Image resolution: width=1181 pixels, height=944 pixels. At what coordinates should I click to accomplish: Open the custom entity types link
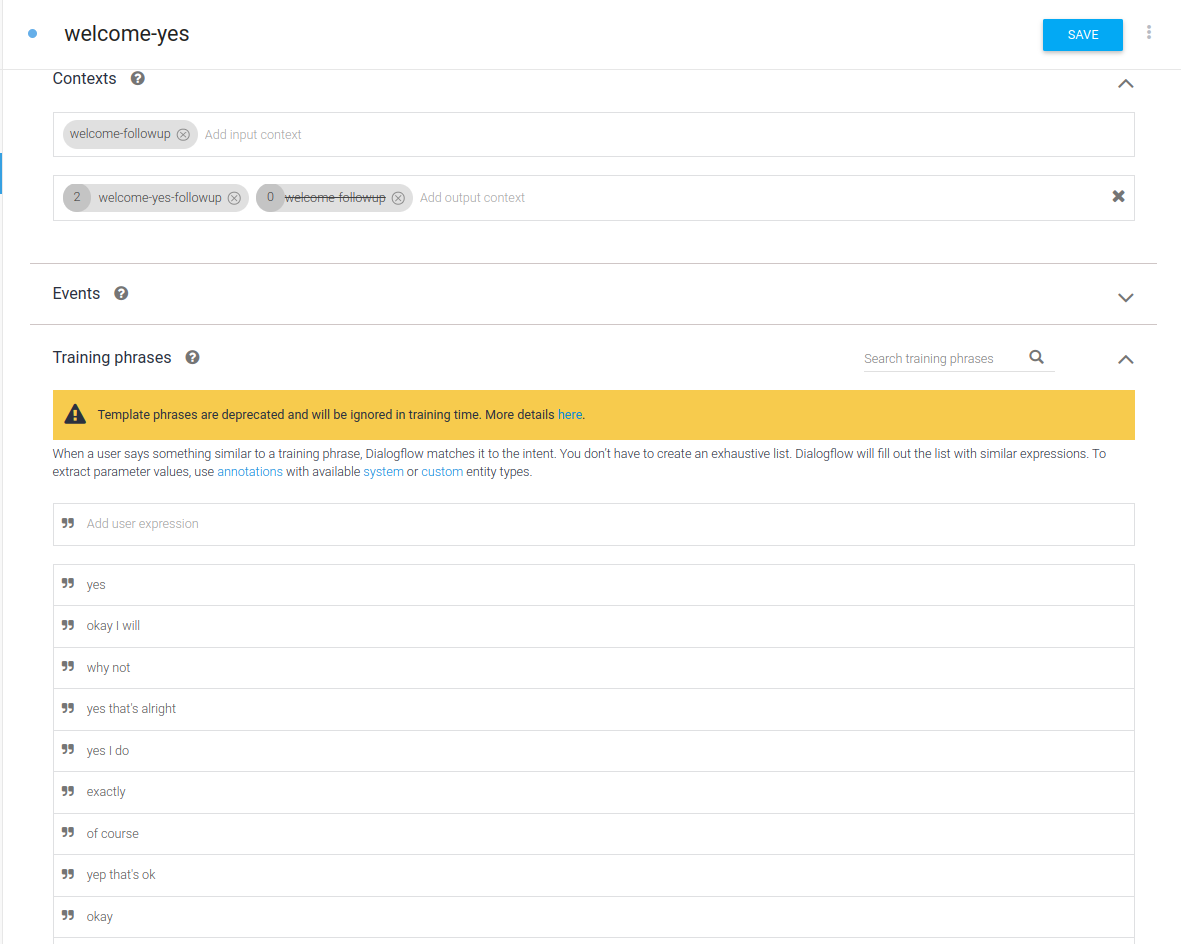[x=442, y=471]
